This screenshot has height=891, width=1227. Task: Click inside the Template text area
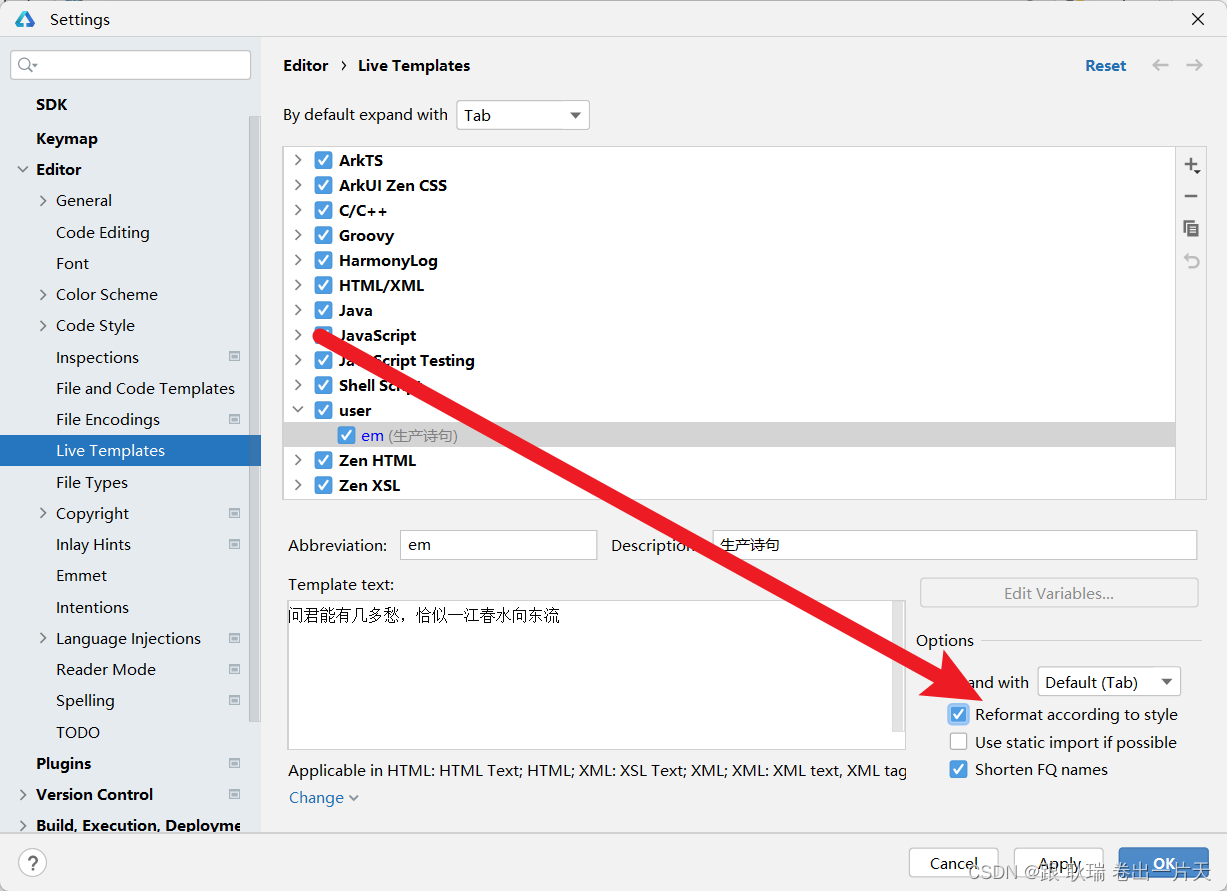(x=590, y=675)
